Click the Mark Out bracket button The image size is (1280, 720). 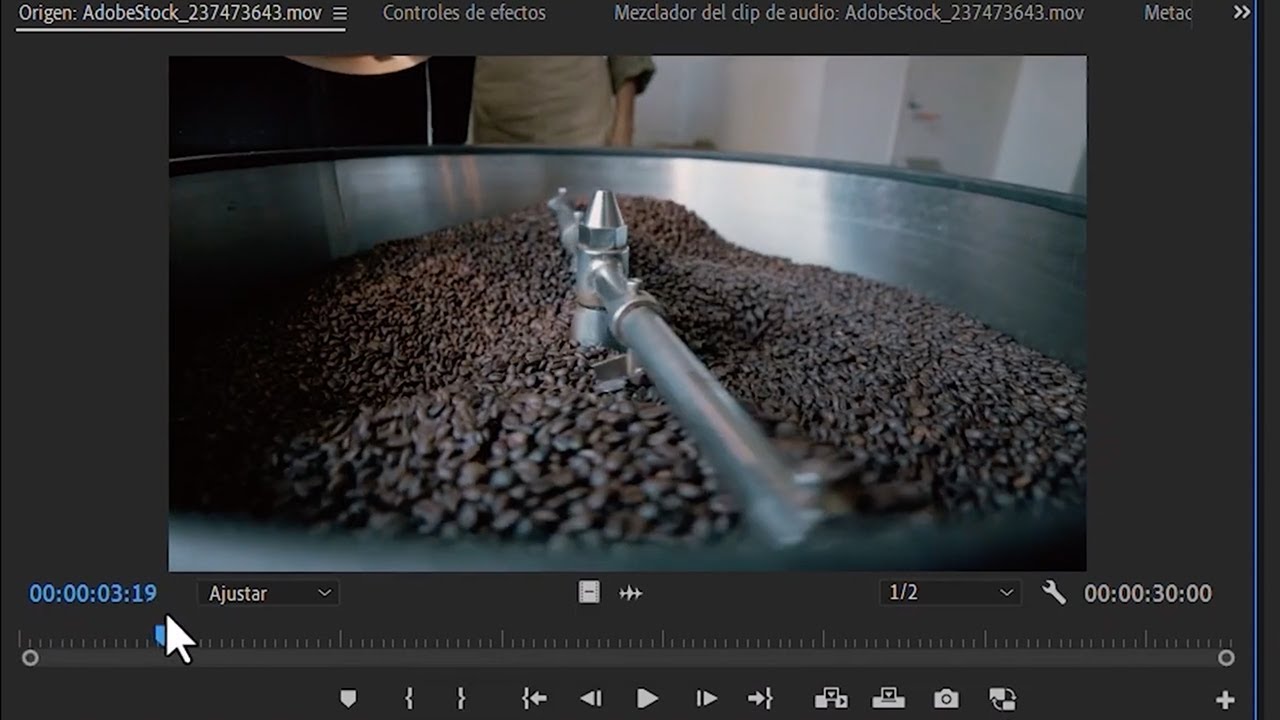point(461,699)
